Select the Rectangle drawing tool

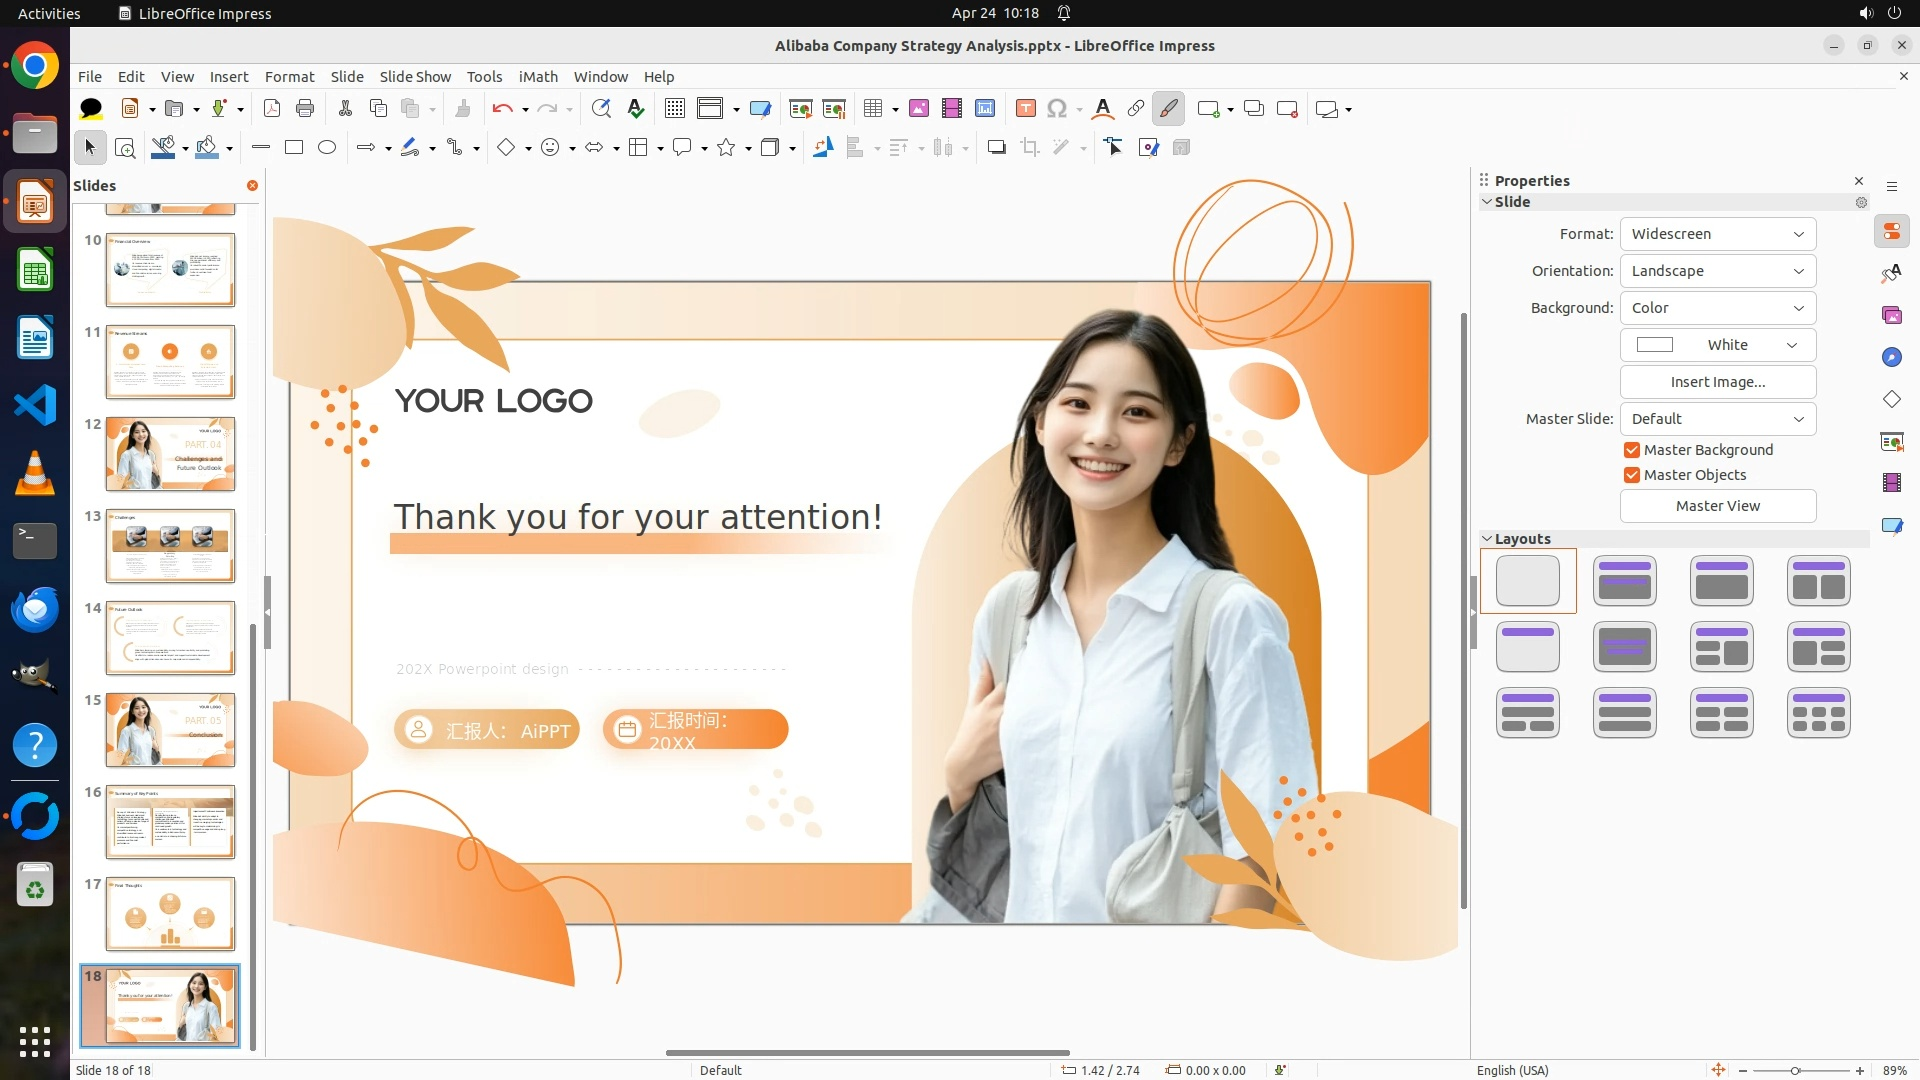click(294, 148)
